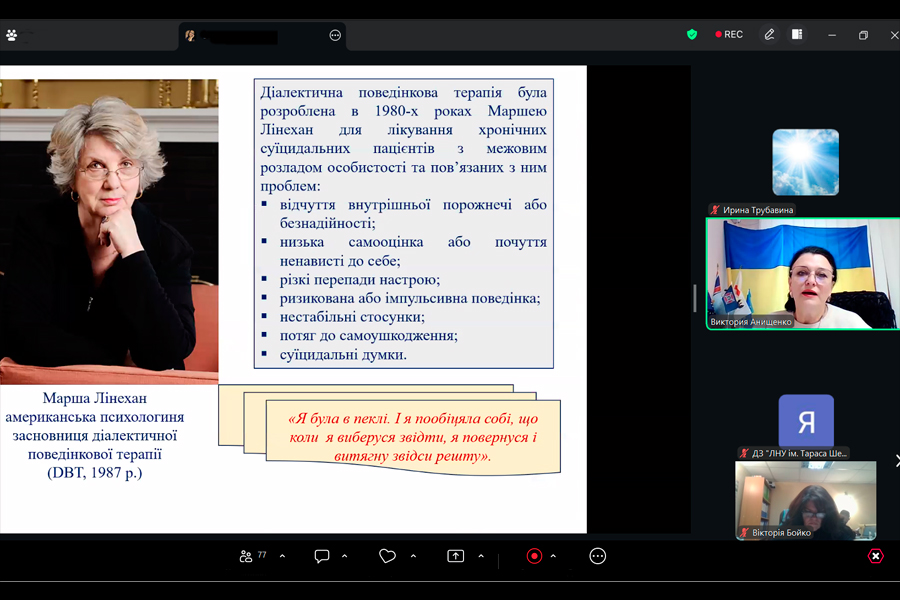Click the caption "Марша Лінехан" under photo
This screenshot has width=900, height=600.
(x=95, y=398)
